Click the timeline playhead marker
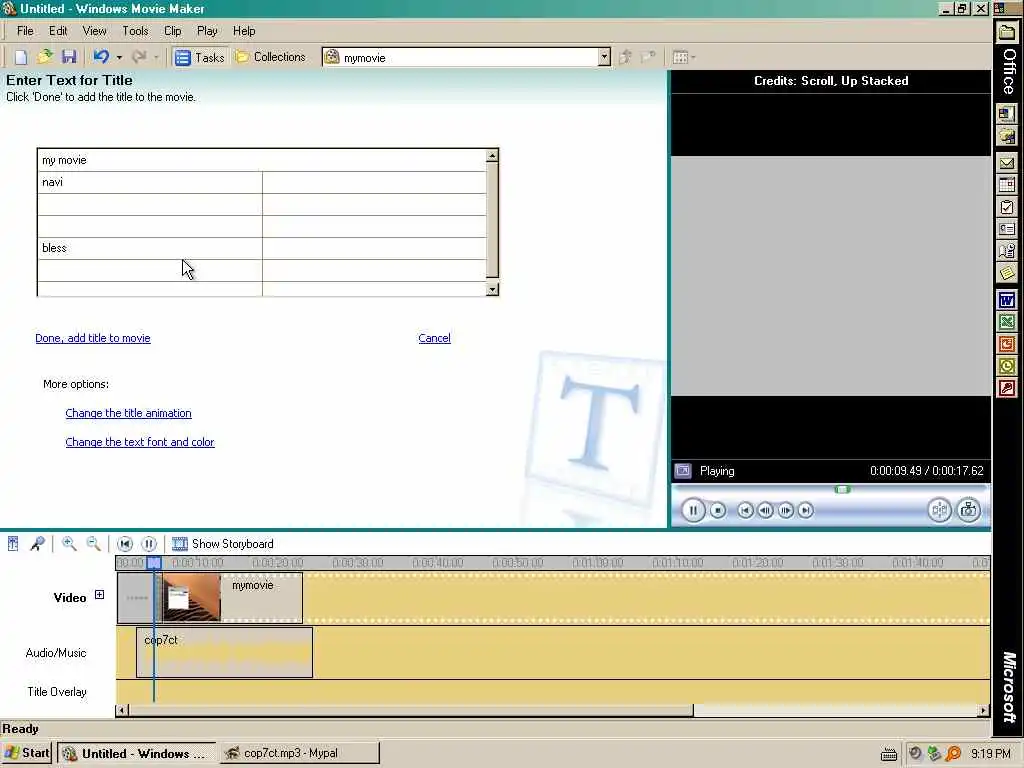 click(154, 562)
